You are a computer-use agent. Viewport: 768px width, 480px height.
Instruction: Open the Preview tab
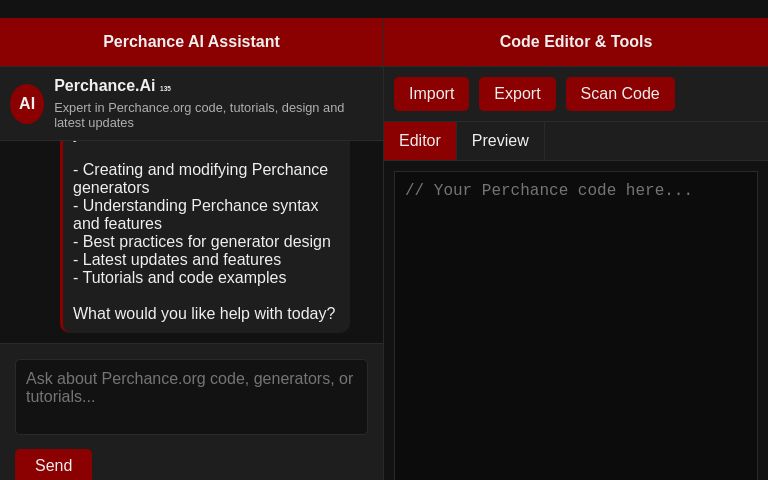pyautogui.click(x=500, y=141)
